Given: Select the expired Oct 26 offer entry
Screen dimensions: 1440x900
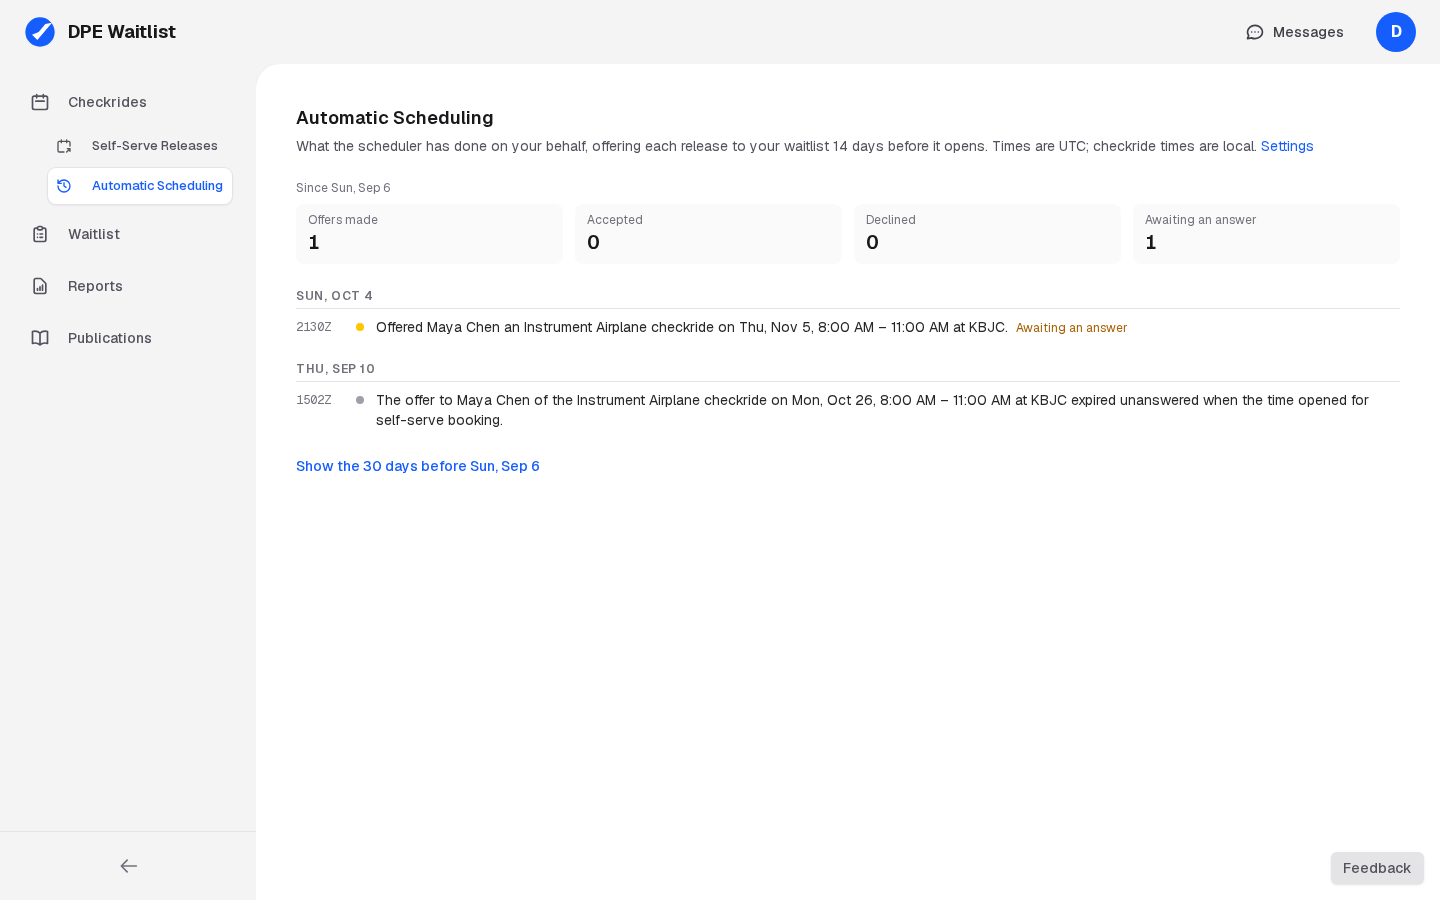Looking at the screenshot, I should [x=848, y=410].
